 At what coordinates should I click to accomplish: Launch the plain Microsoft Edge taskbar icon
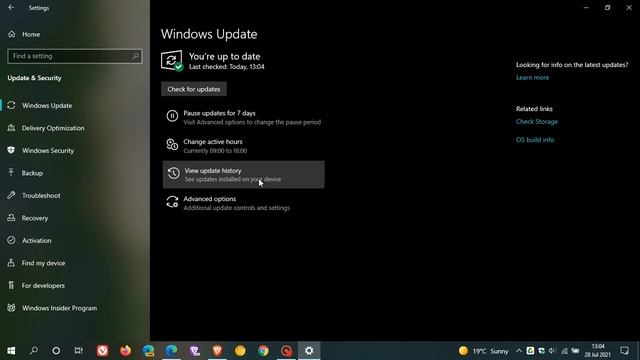(171, 351)
